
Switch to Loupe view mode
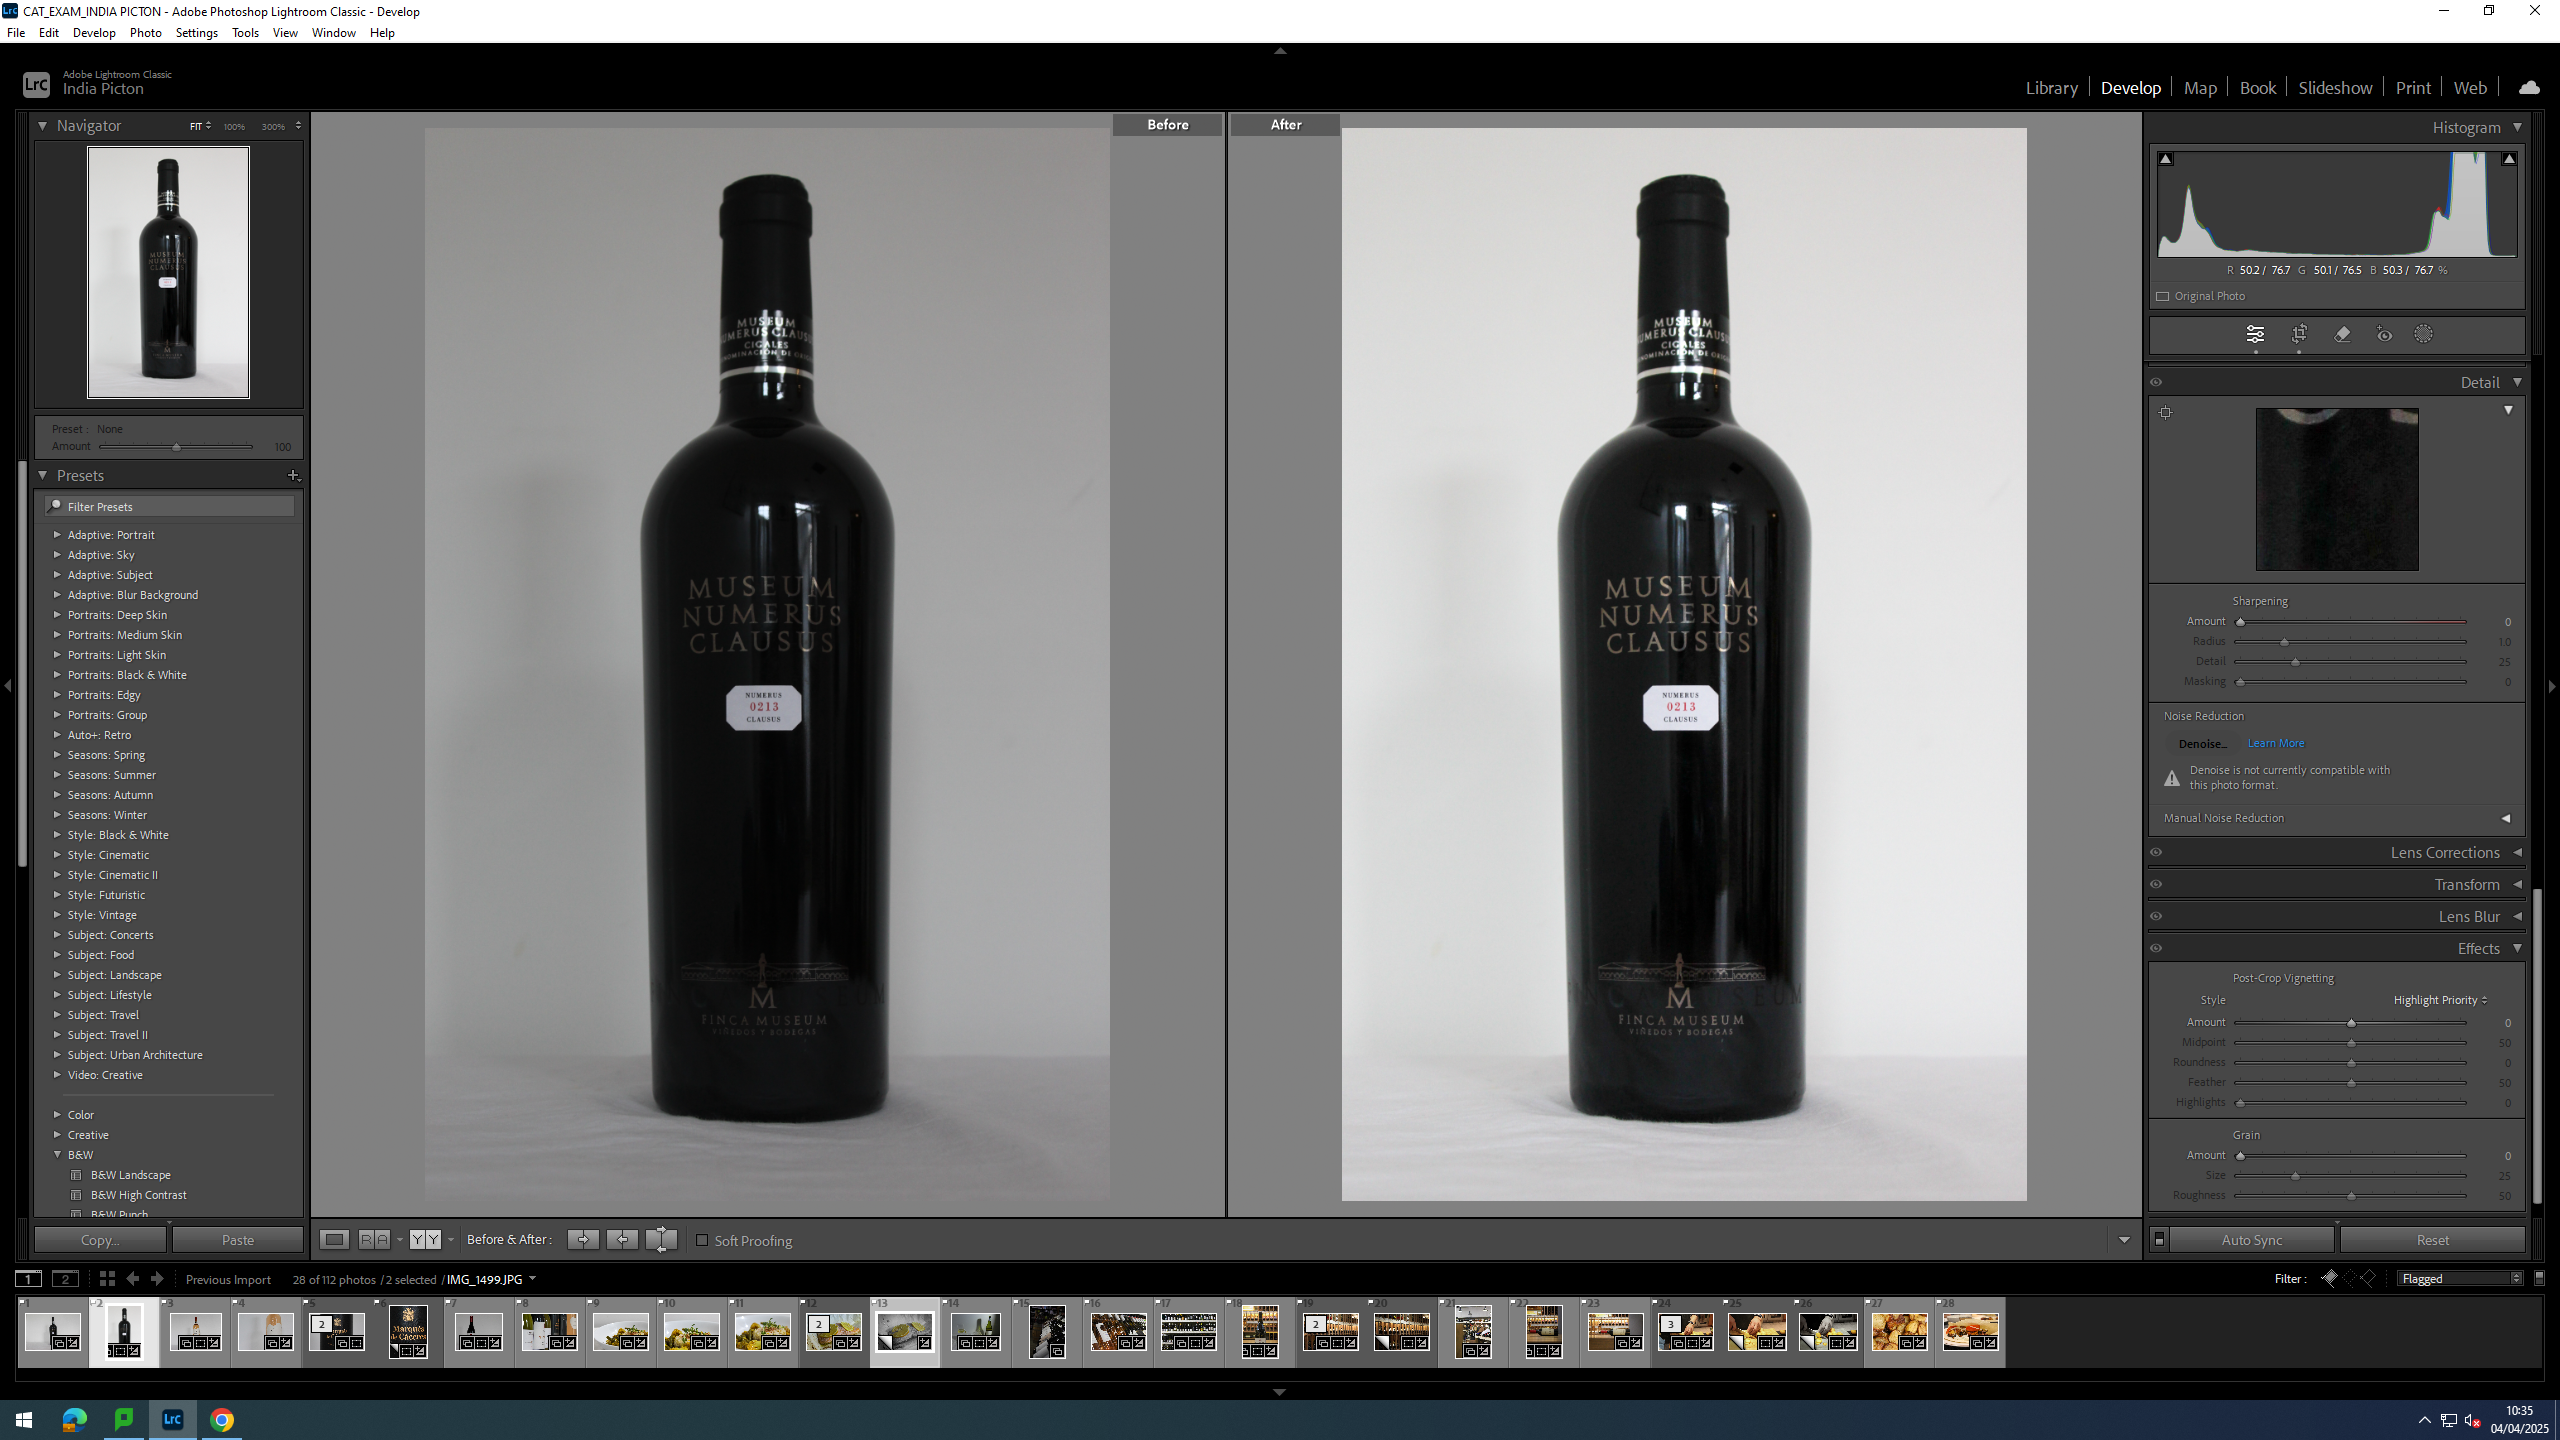coord(334,1239)
